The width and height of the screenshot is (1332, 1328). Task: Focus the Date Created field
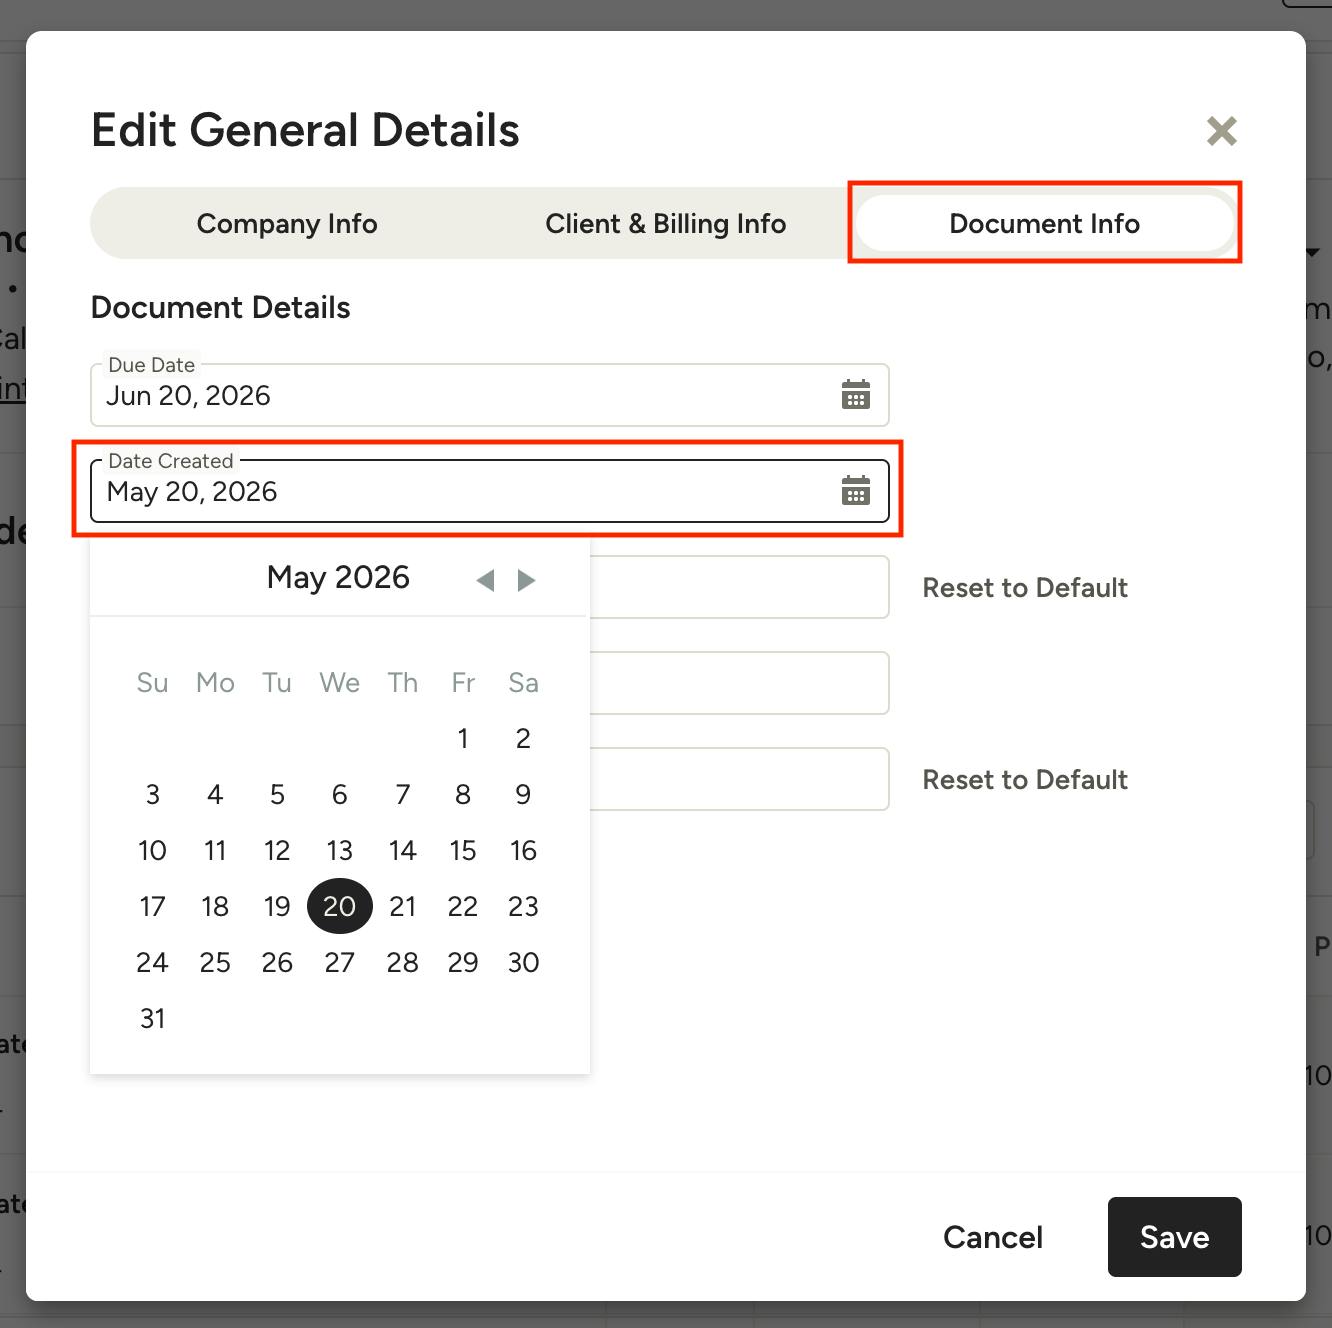[490, 491]
